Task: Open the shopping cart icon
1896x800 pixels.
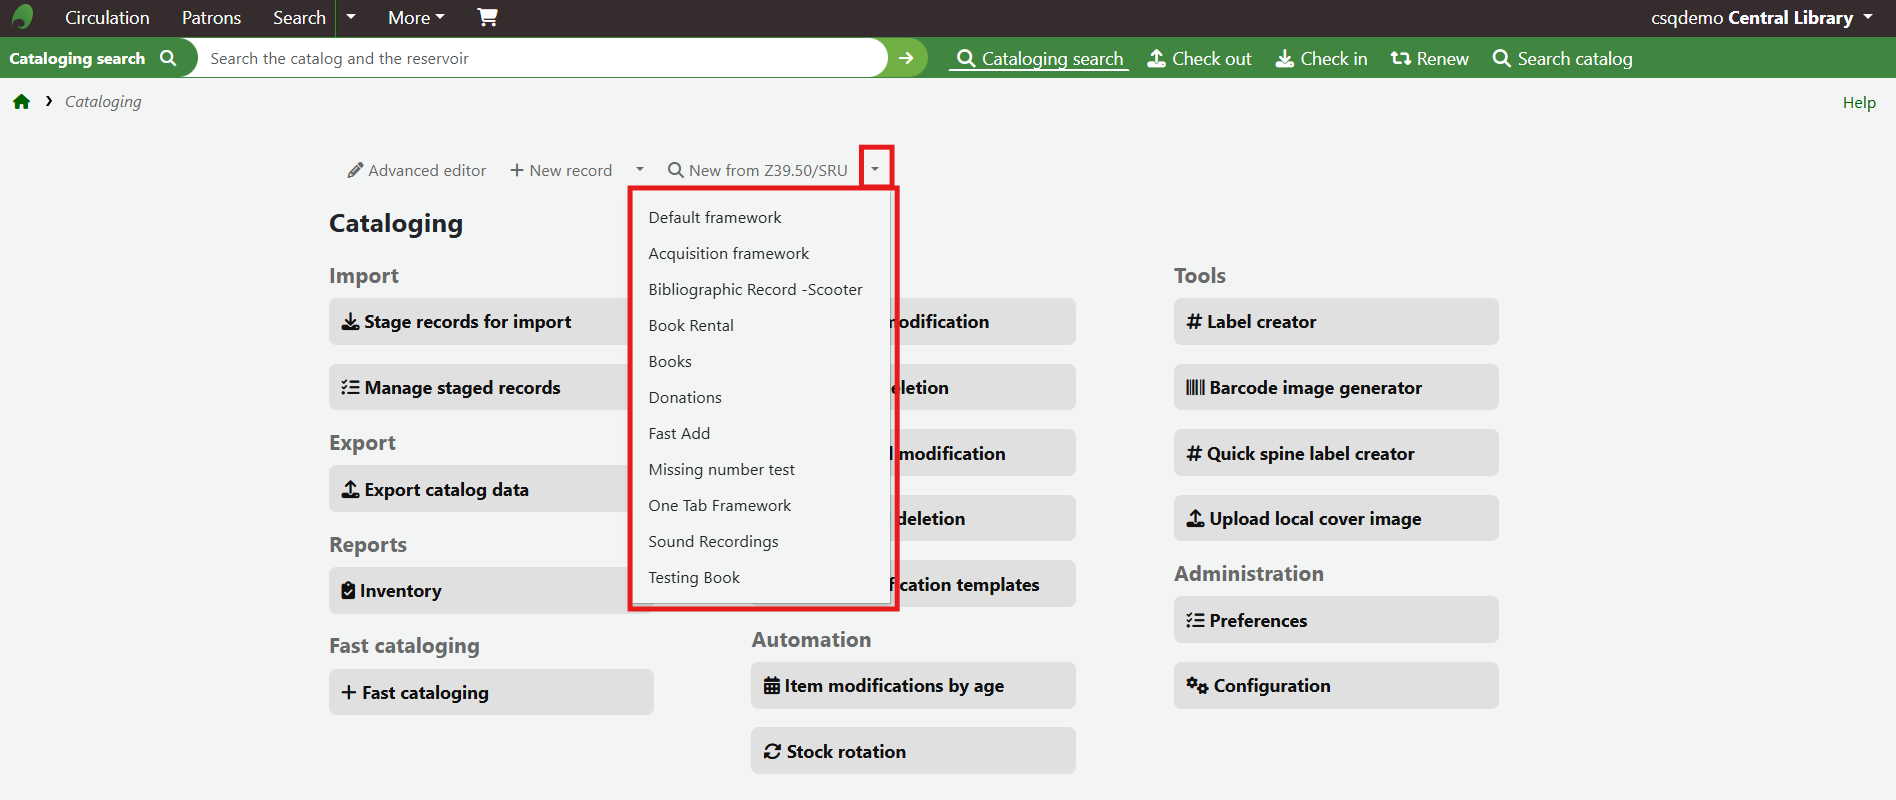Action: click(487, 17)
